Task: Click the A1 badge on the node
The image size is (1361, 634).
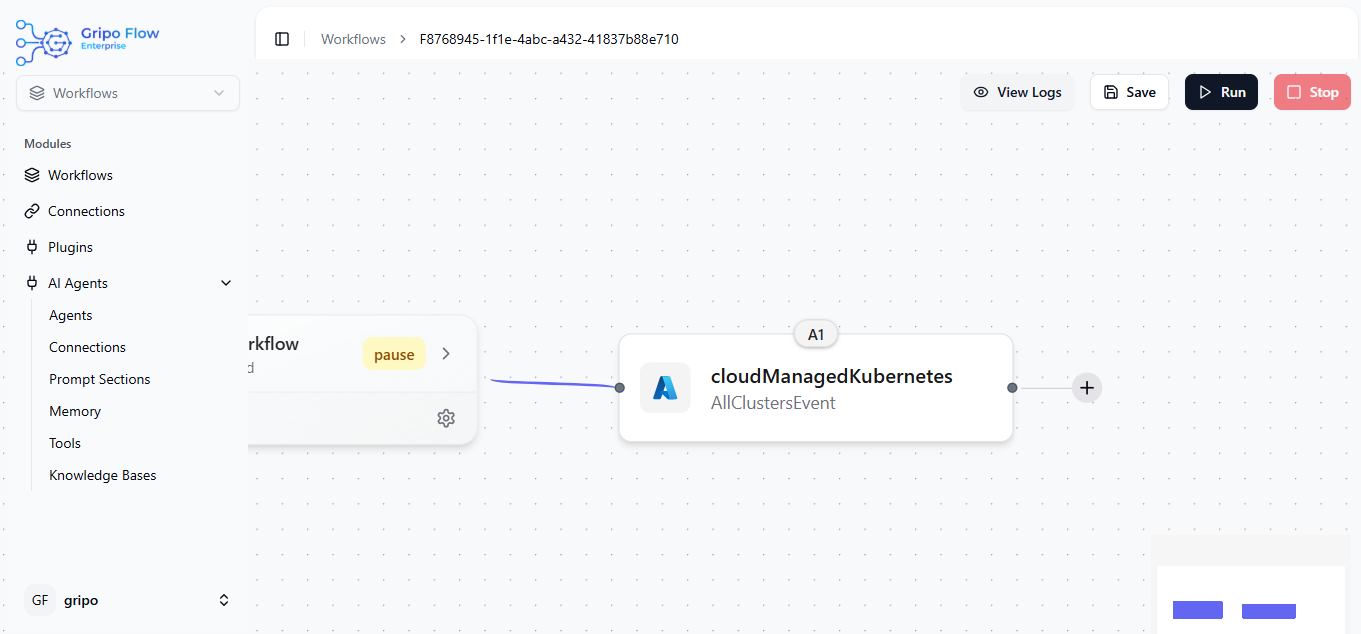Action: (x=816, y=335)
